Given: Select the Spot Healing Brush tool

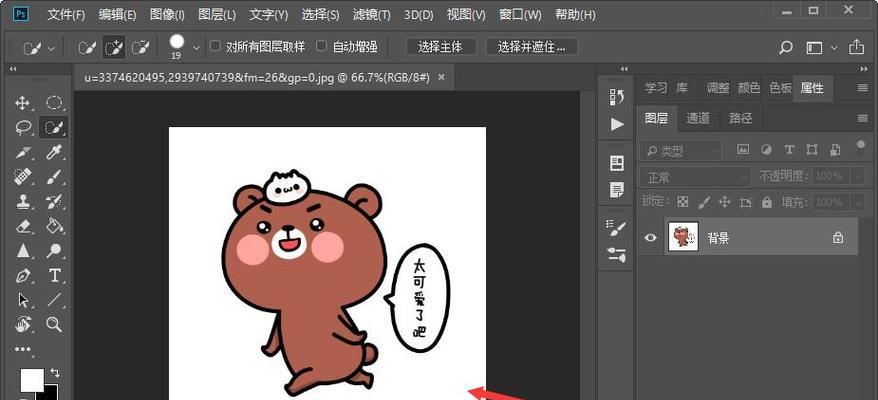Looking at the screenshot, I should (x=22, y=177).
